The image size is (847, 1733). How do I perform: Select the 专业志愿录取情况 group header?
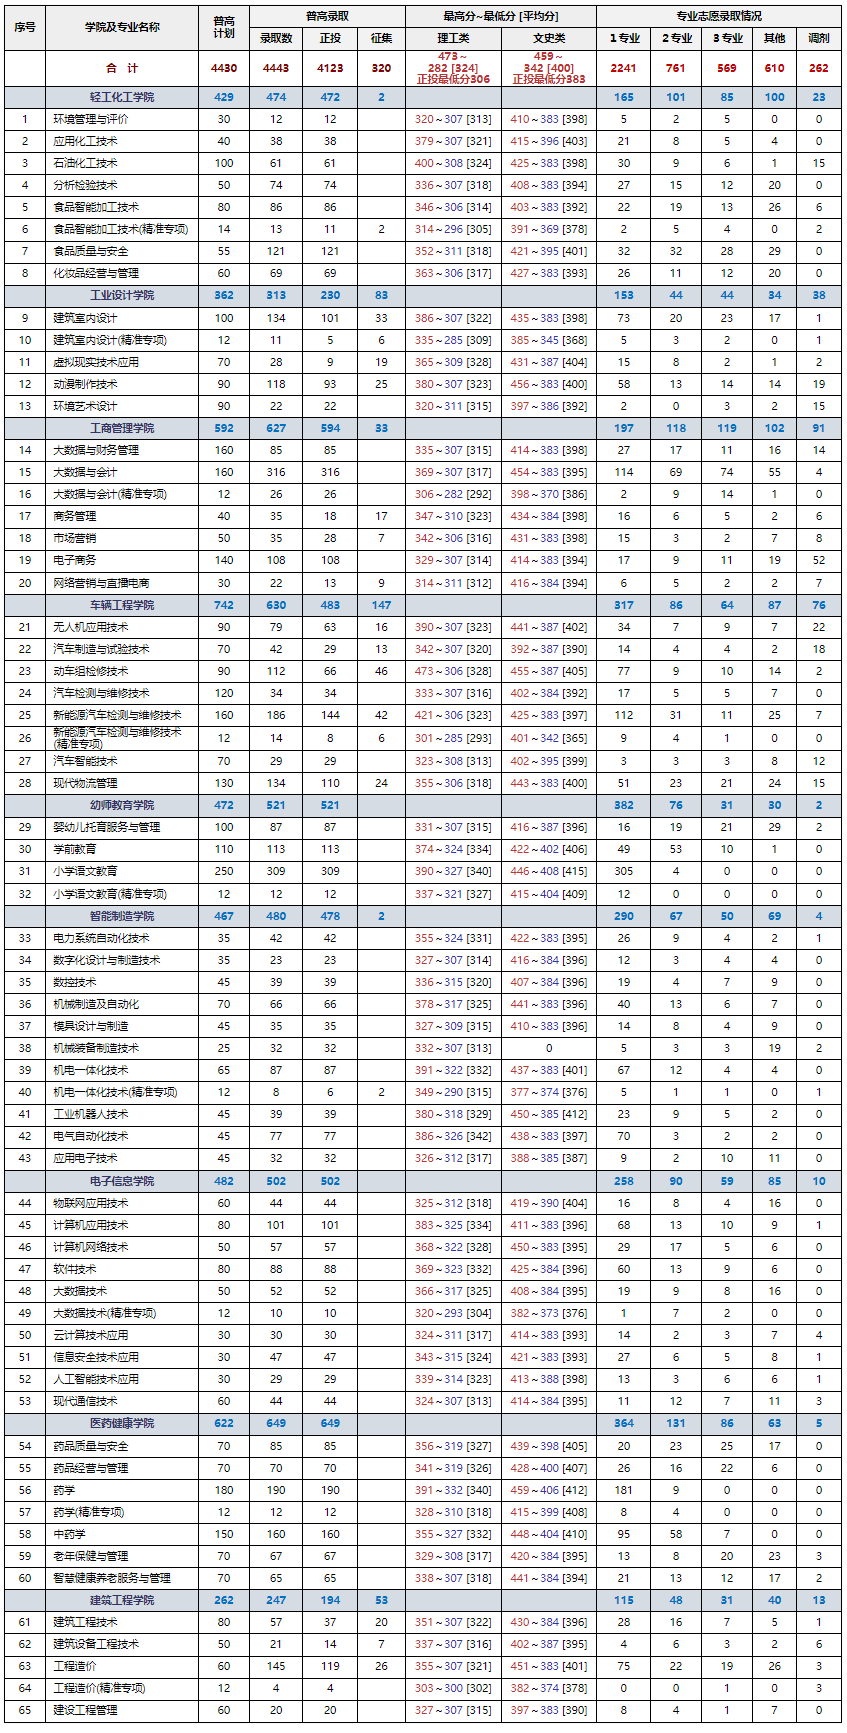point(718,16)
